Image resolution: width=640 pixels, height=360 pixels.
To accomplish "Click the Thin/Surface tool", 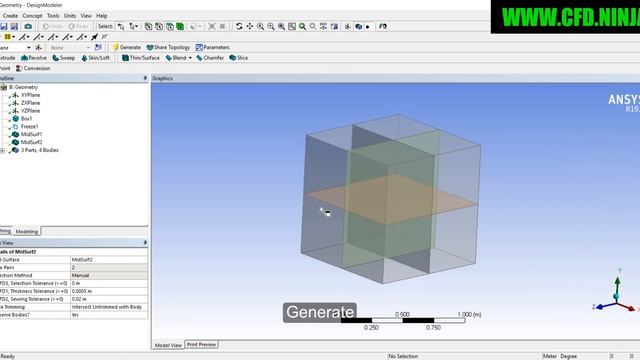I will coord(141,58).
